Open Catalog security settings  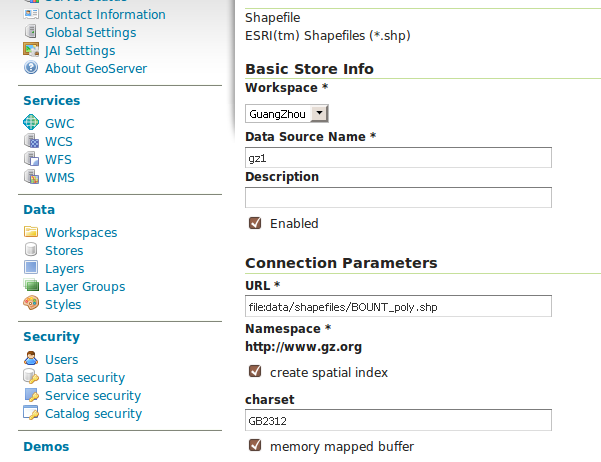click(x=93, y=413)
